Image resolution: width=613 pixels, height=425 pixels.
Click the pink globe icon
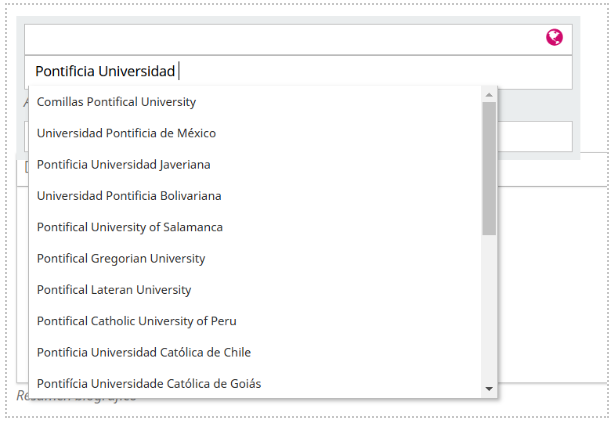[554, 38]
